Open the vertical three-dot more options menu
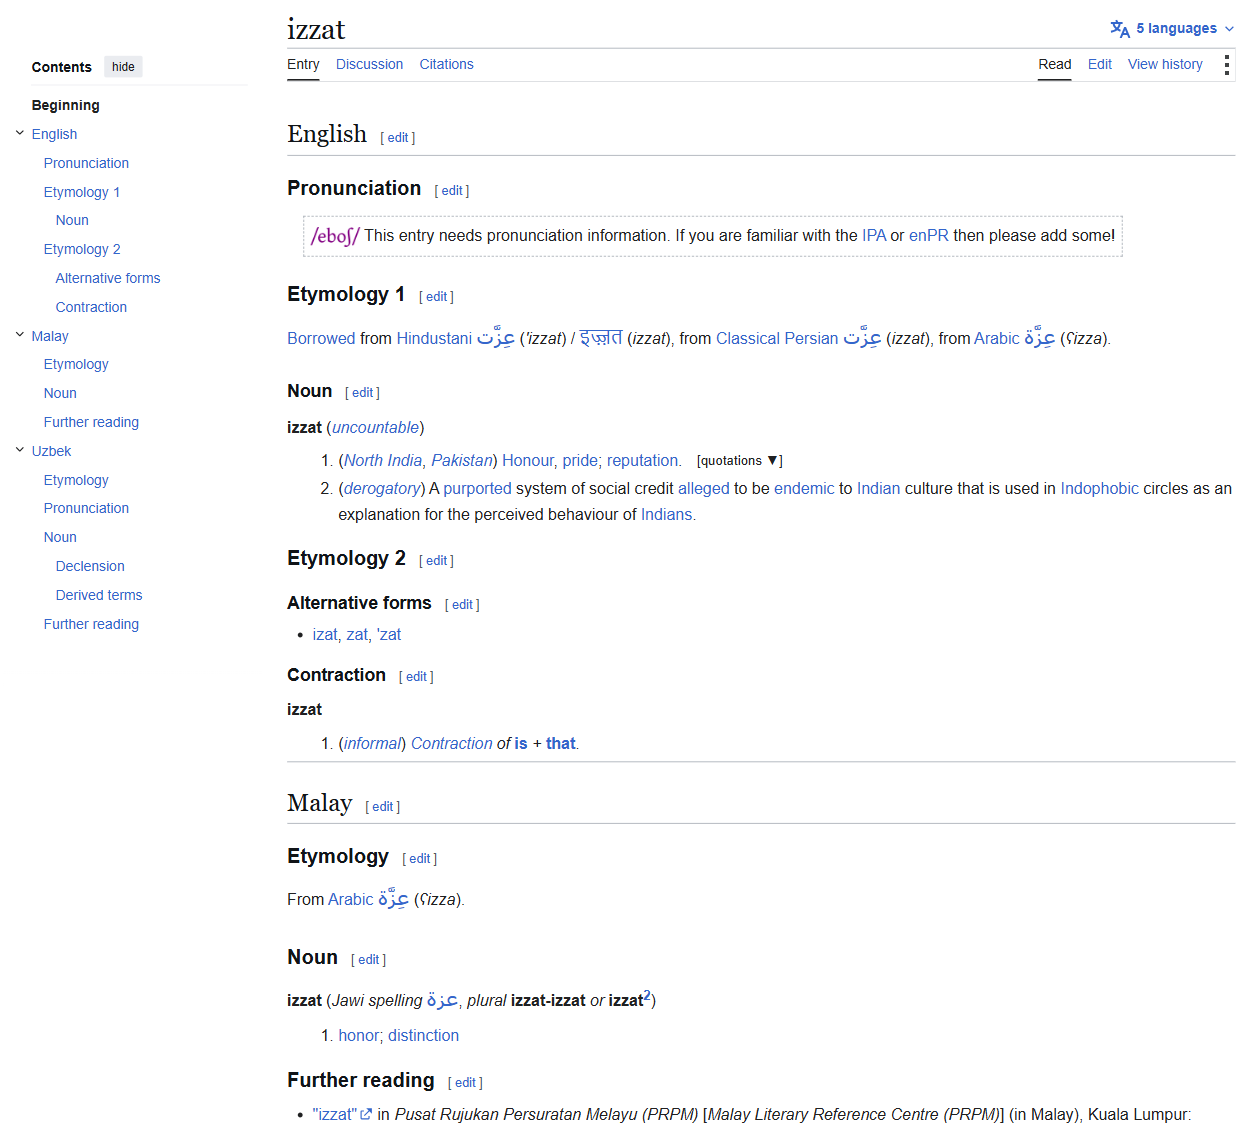 point(1226,65)
